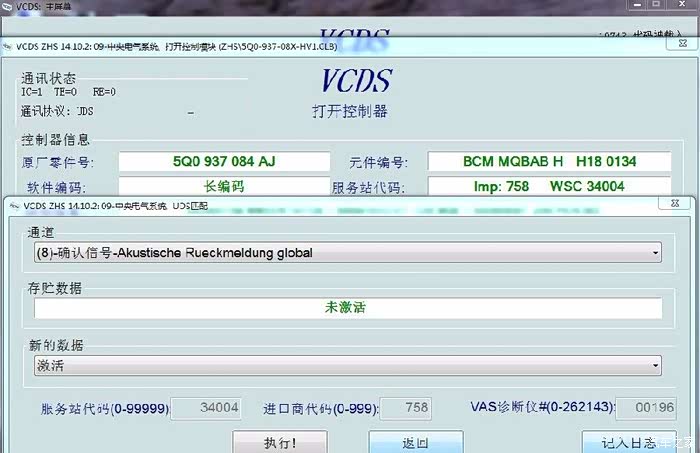
Task: Click the Imp: 758 WSC 34004 field
Action: (x=549, y=186)
